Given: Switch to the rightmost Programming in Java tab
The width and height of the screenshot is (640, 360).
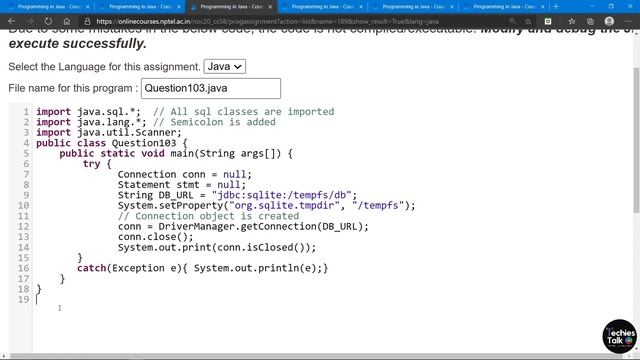Looking at the screenshot, I should [x=504, y=7].
